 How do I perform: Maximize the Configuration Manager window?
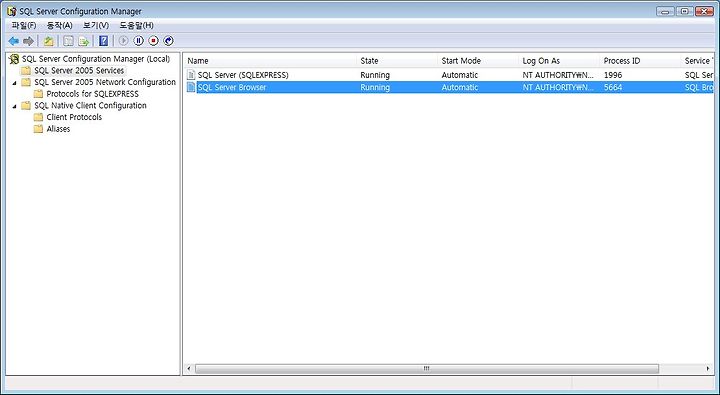pyautogui.click(x=684, y=11)
